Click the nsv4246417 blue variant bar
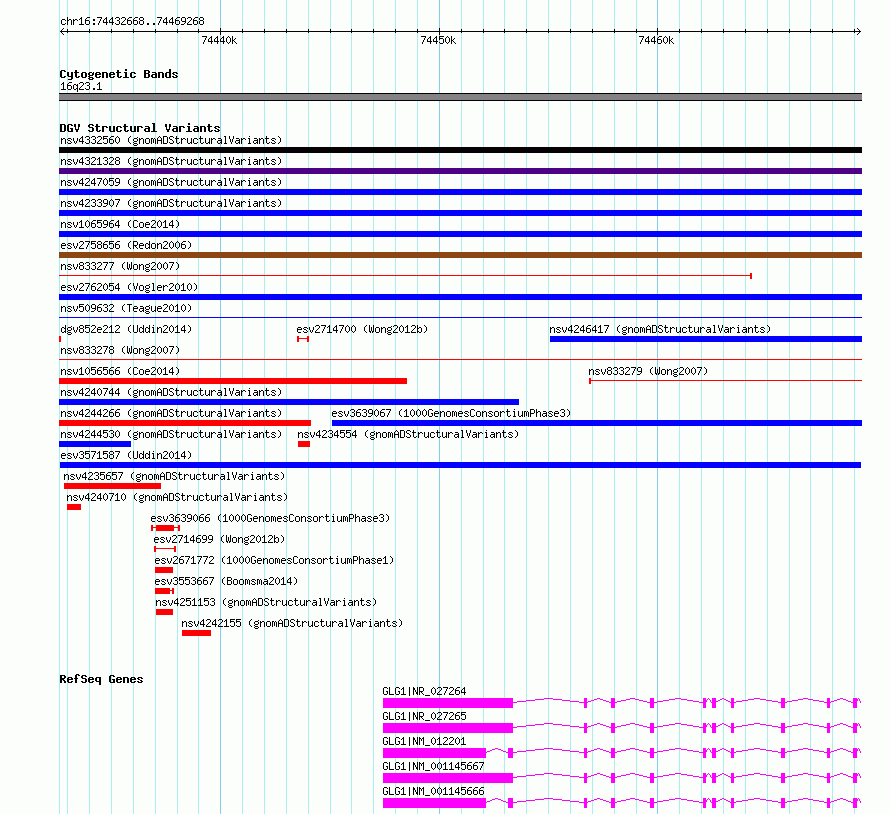890x814 pixels. point(706,339)
